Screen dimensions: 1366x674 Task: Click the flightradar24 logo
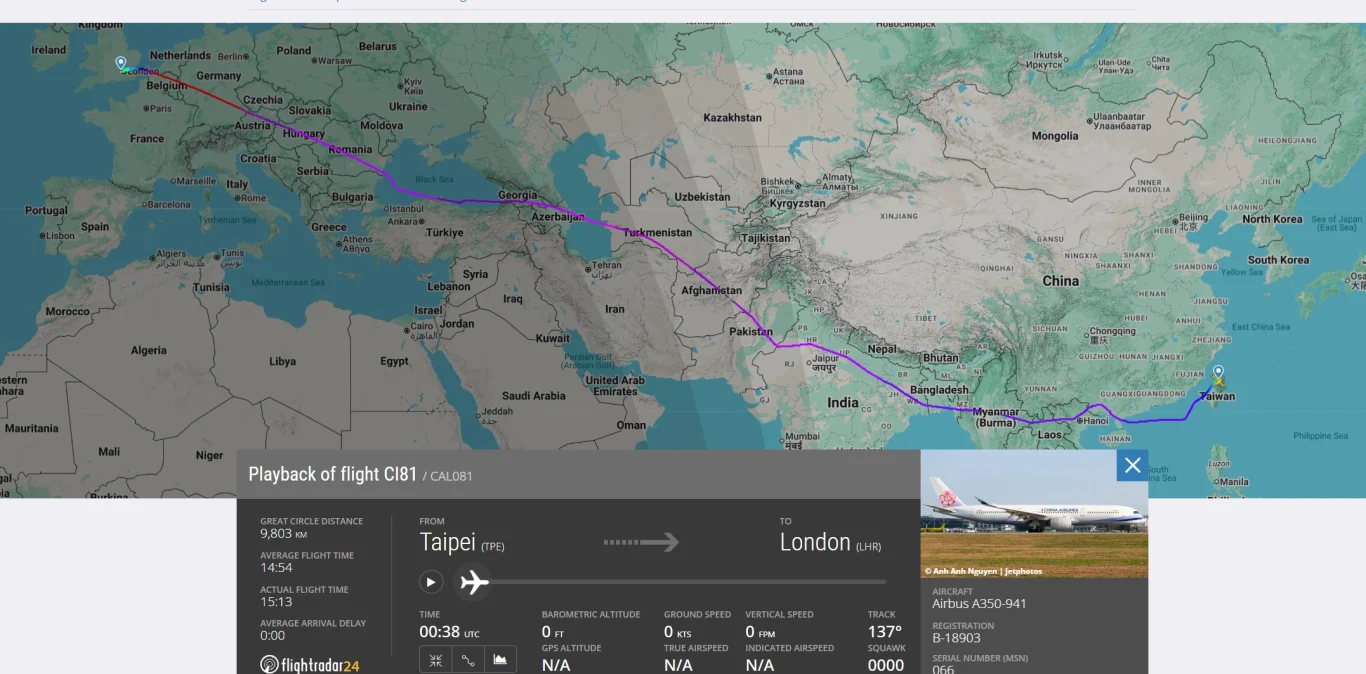310,665
